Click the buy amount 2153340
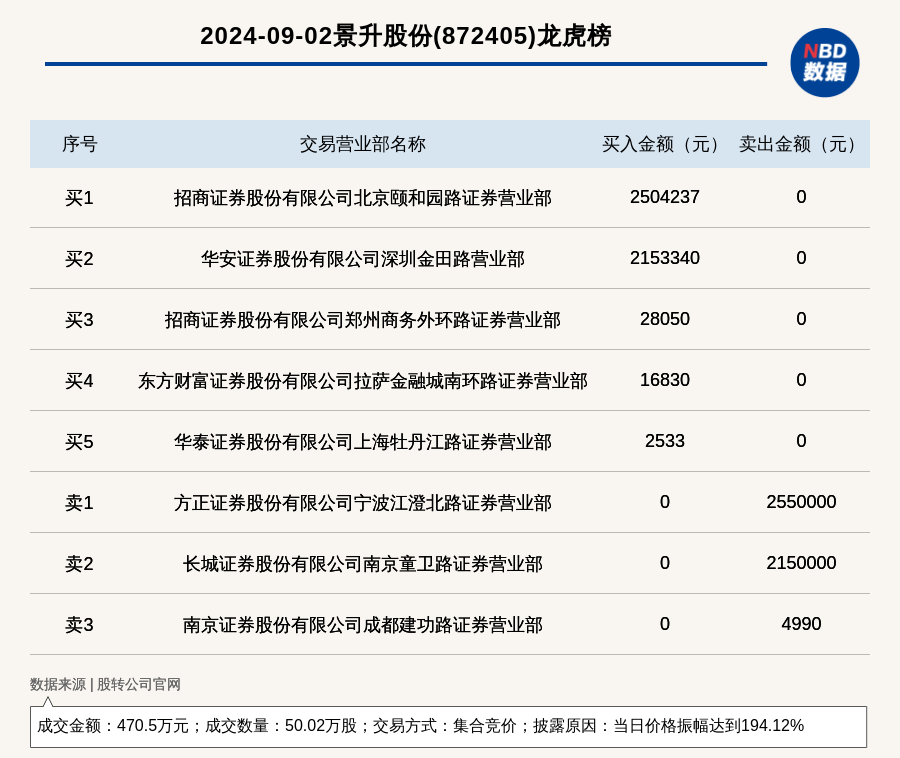This screenshot has width=900, height=758. 665,258
